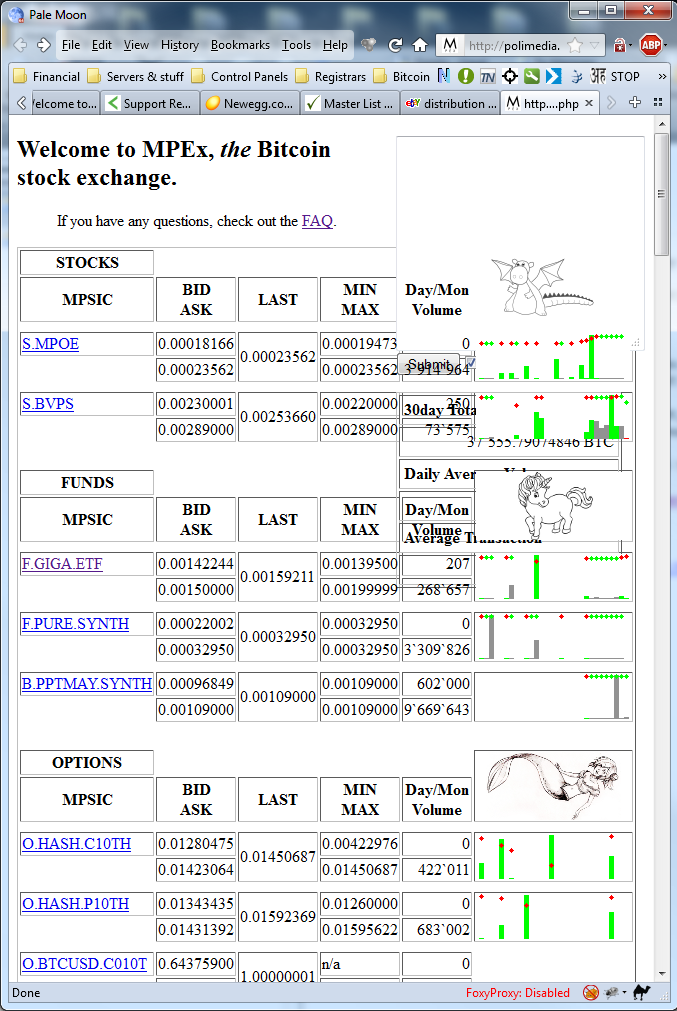Open the S.BVPS stock link

48,404
